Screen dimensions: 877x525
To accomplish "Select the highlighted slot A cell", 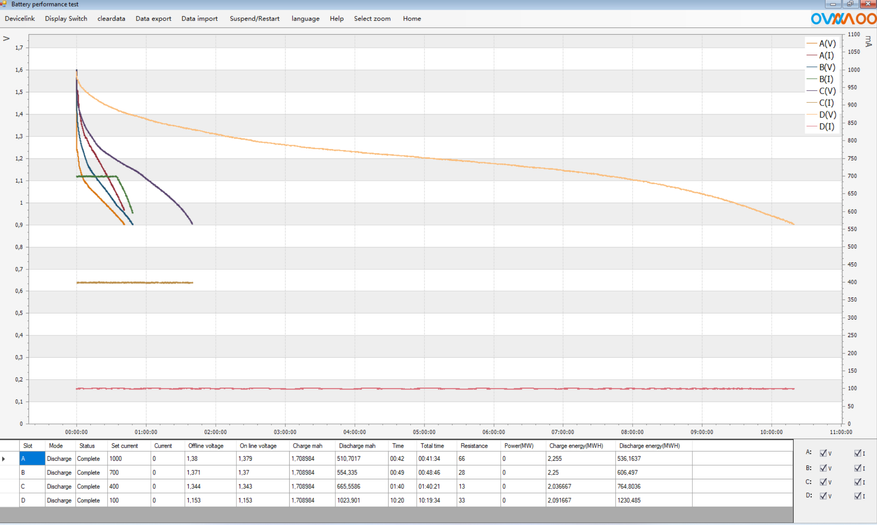I will point(32,458).
